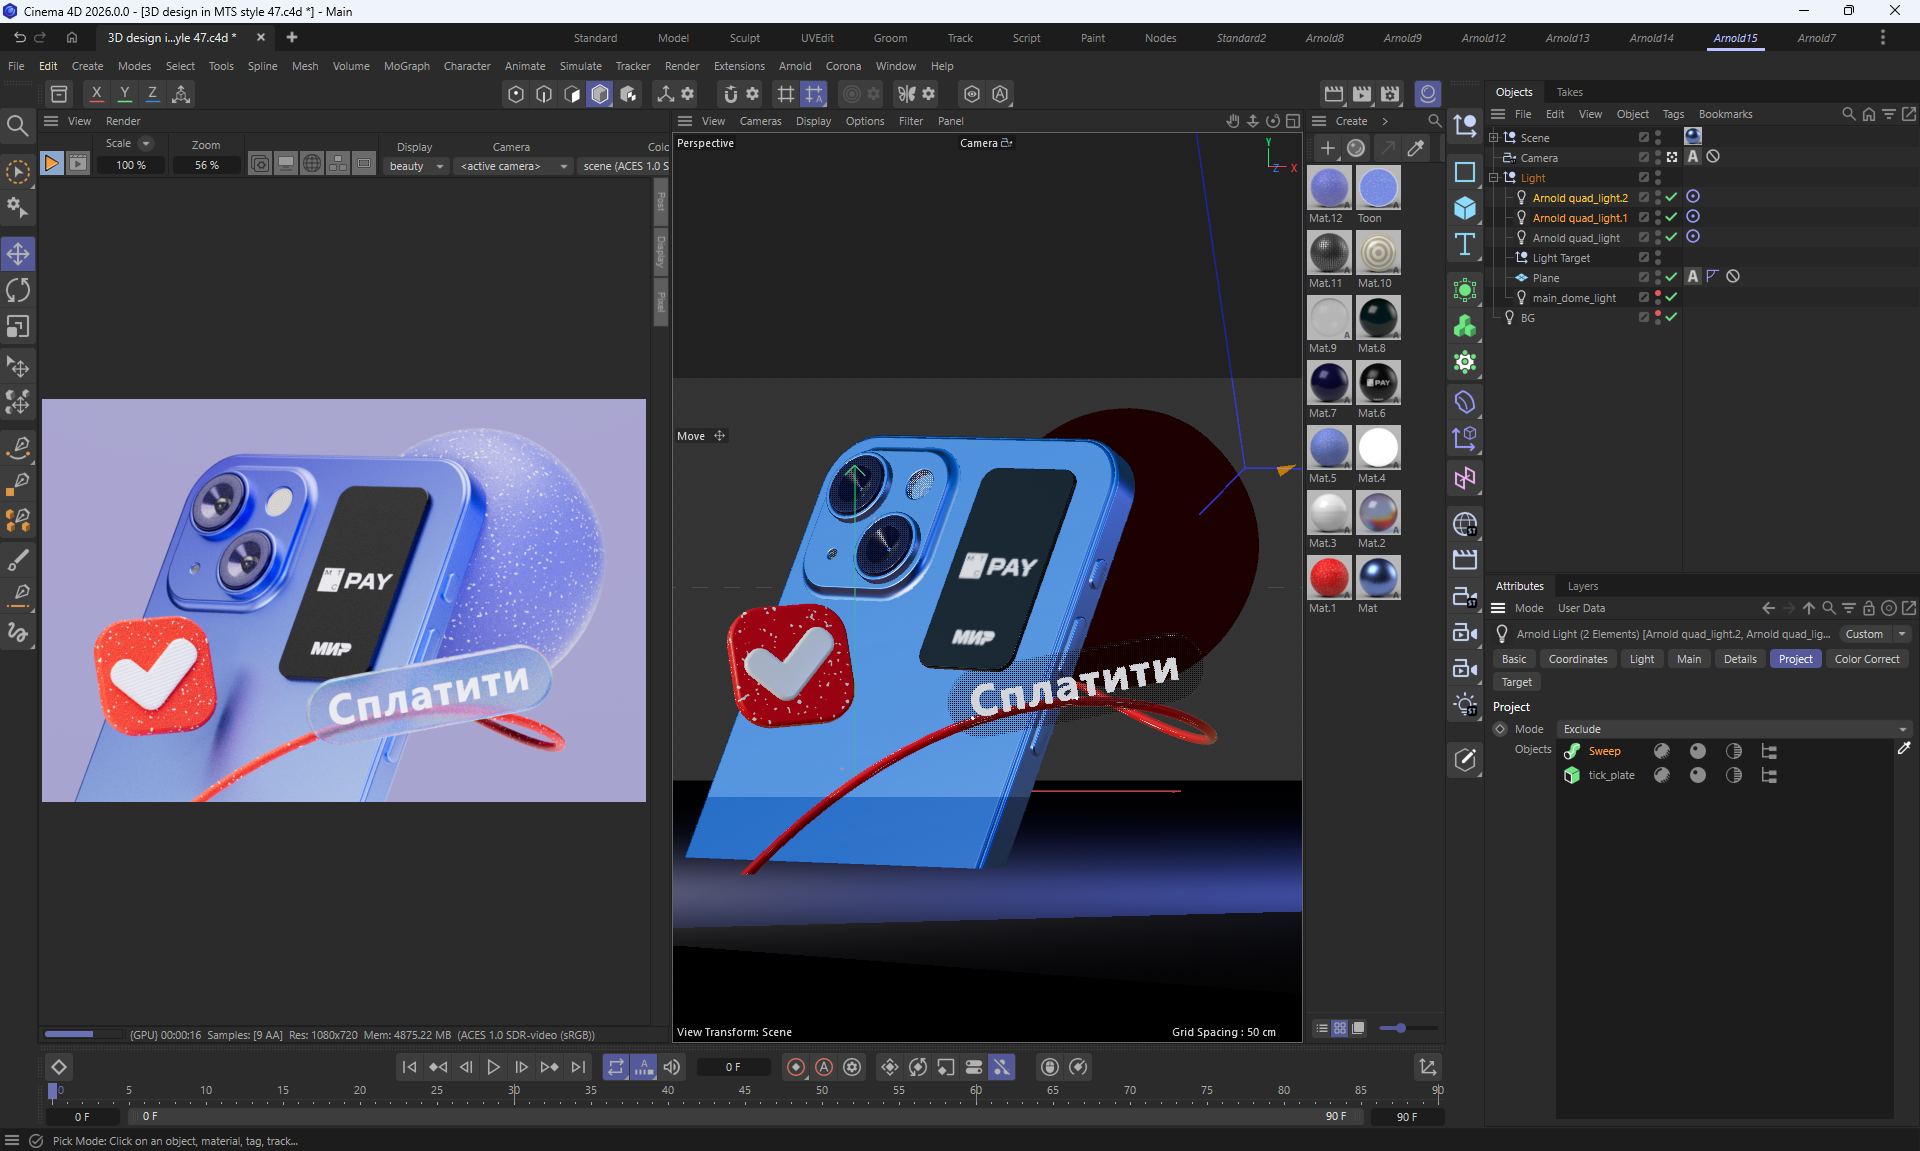Switch to the Takes tab

(x=1569, y=92)
